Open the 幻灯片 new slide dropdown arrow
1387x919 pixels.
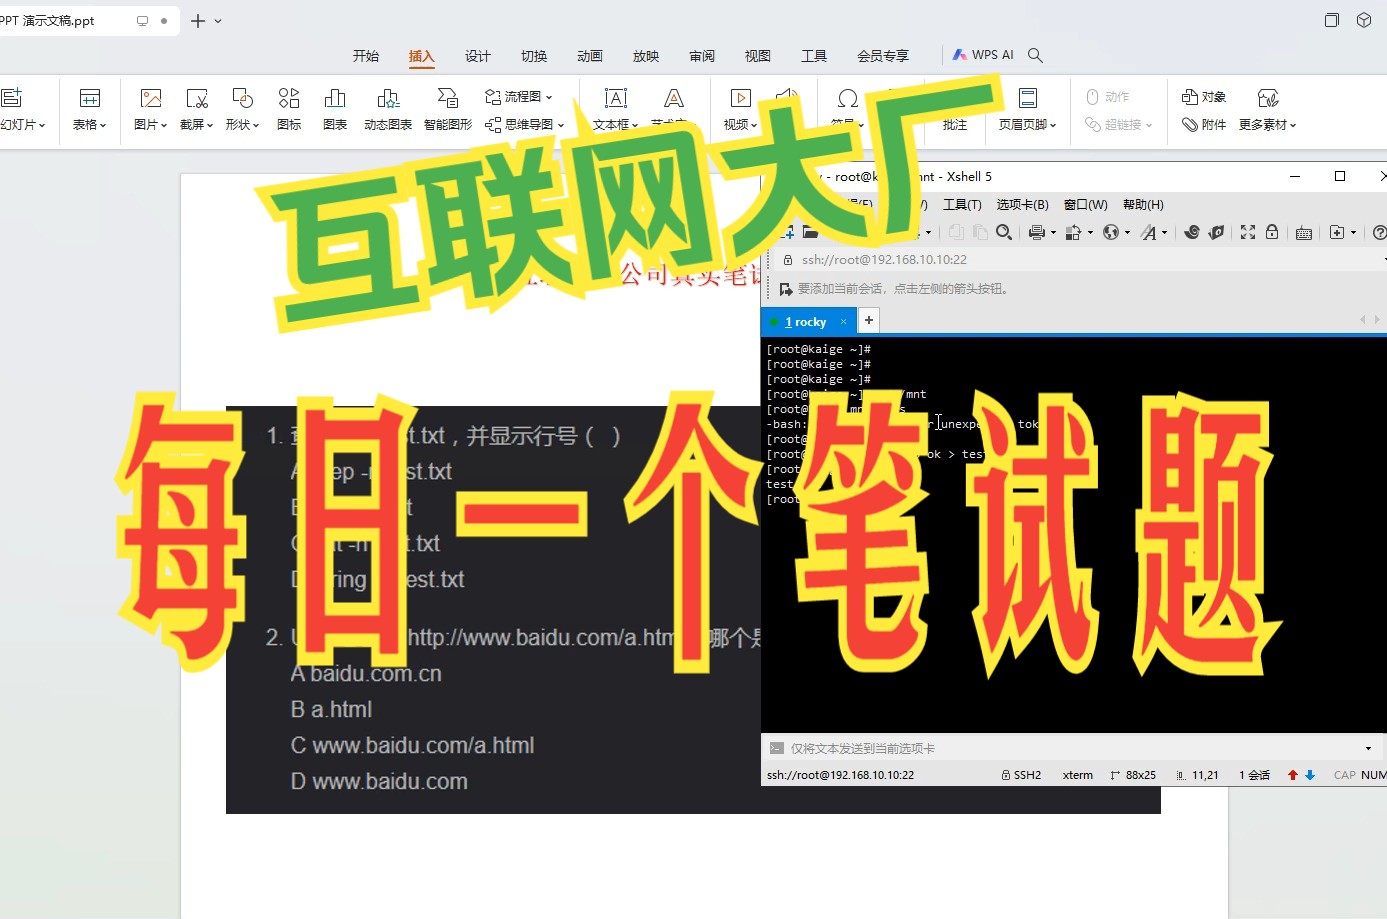[42, 125]
